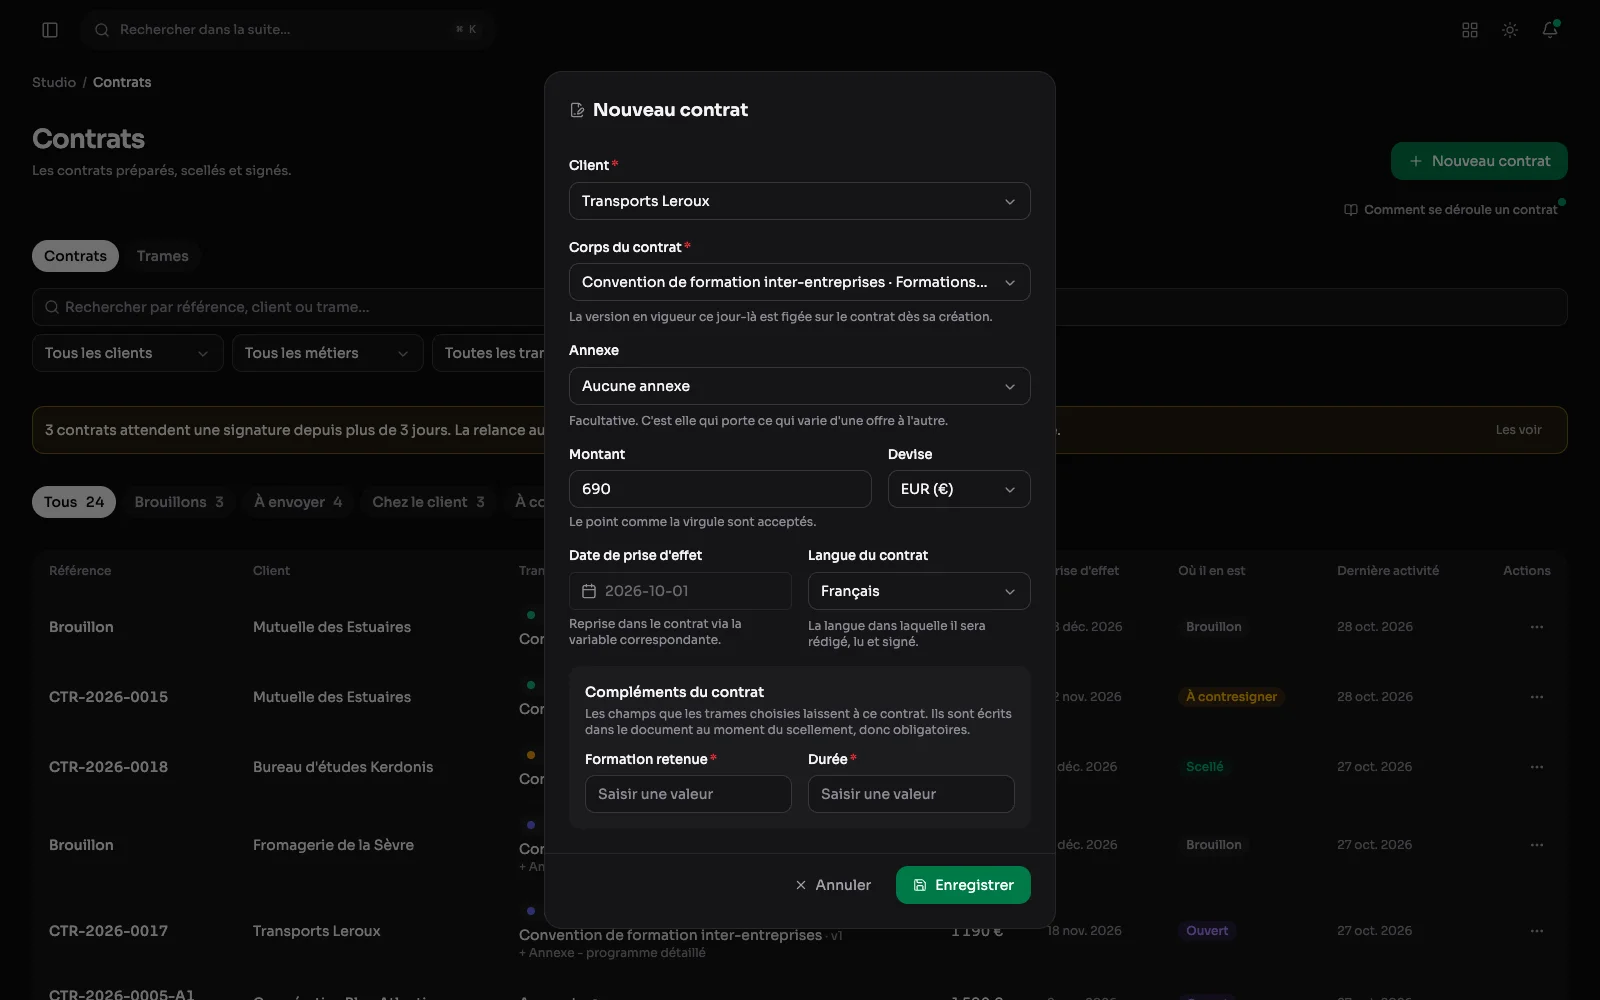The height and width of the screenshot is (1000, 1600).
Task: Show the Brouillons 3 filter
Action: [x=179, y=502]
